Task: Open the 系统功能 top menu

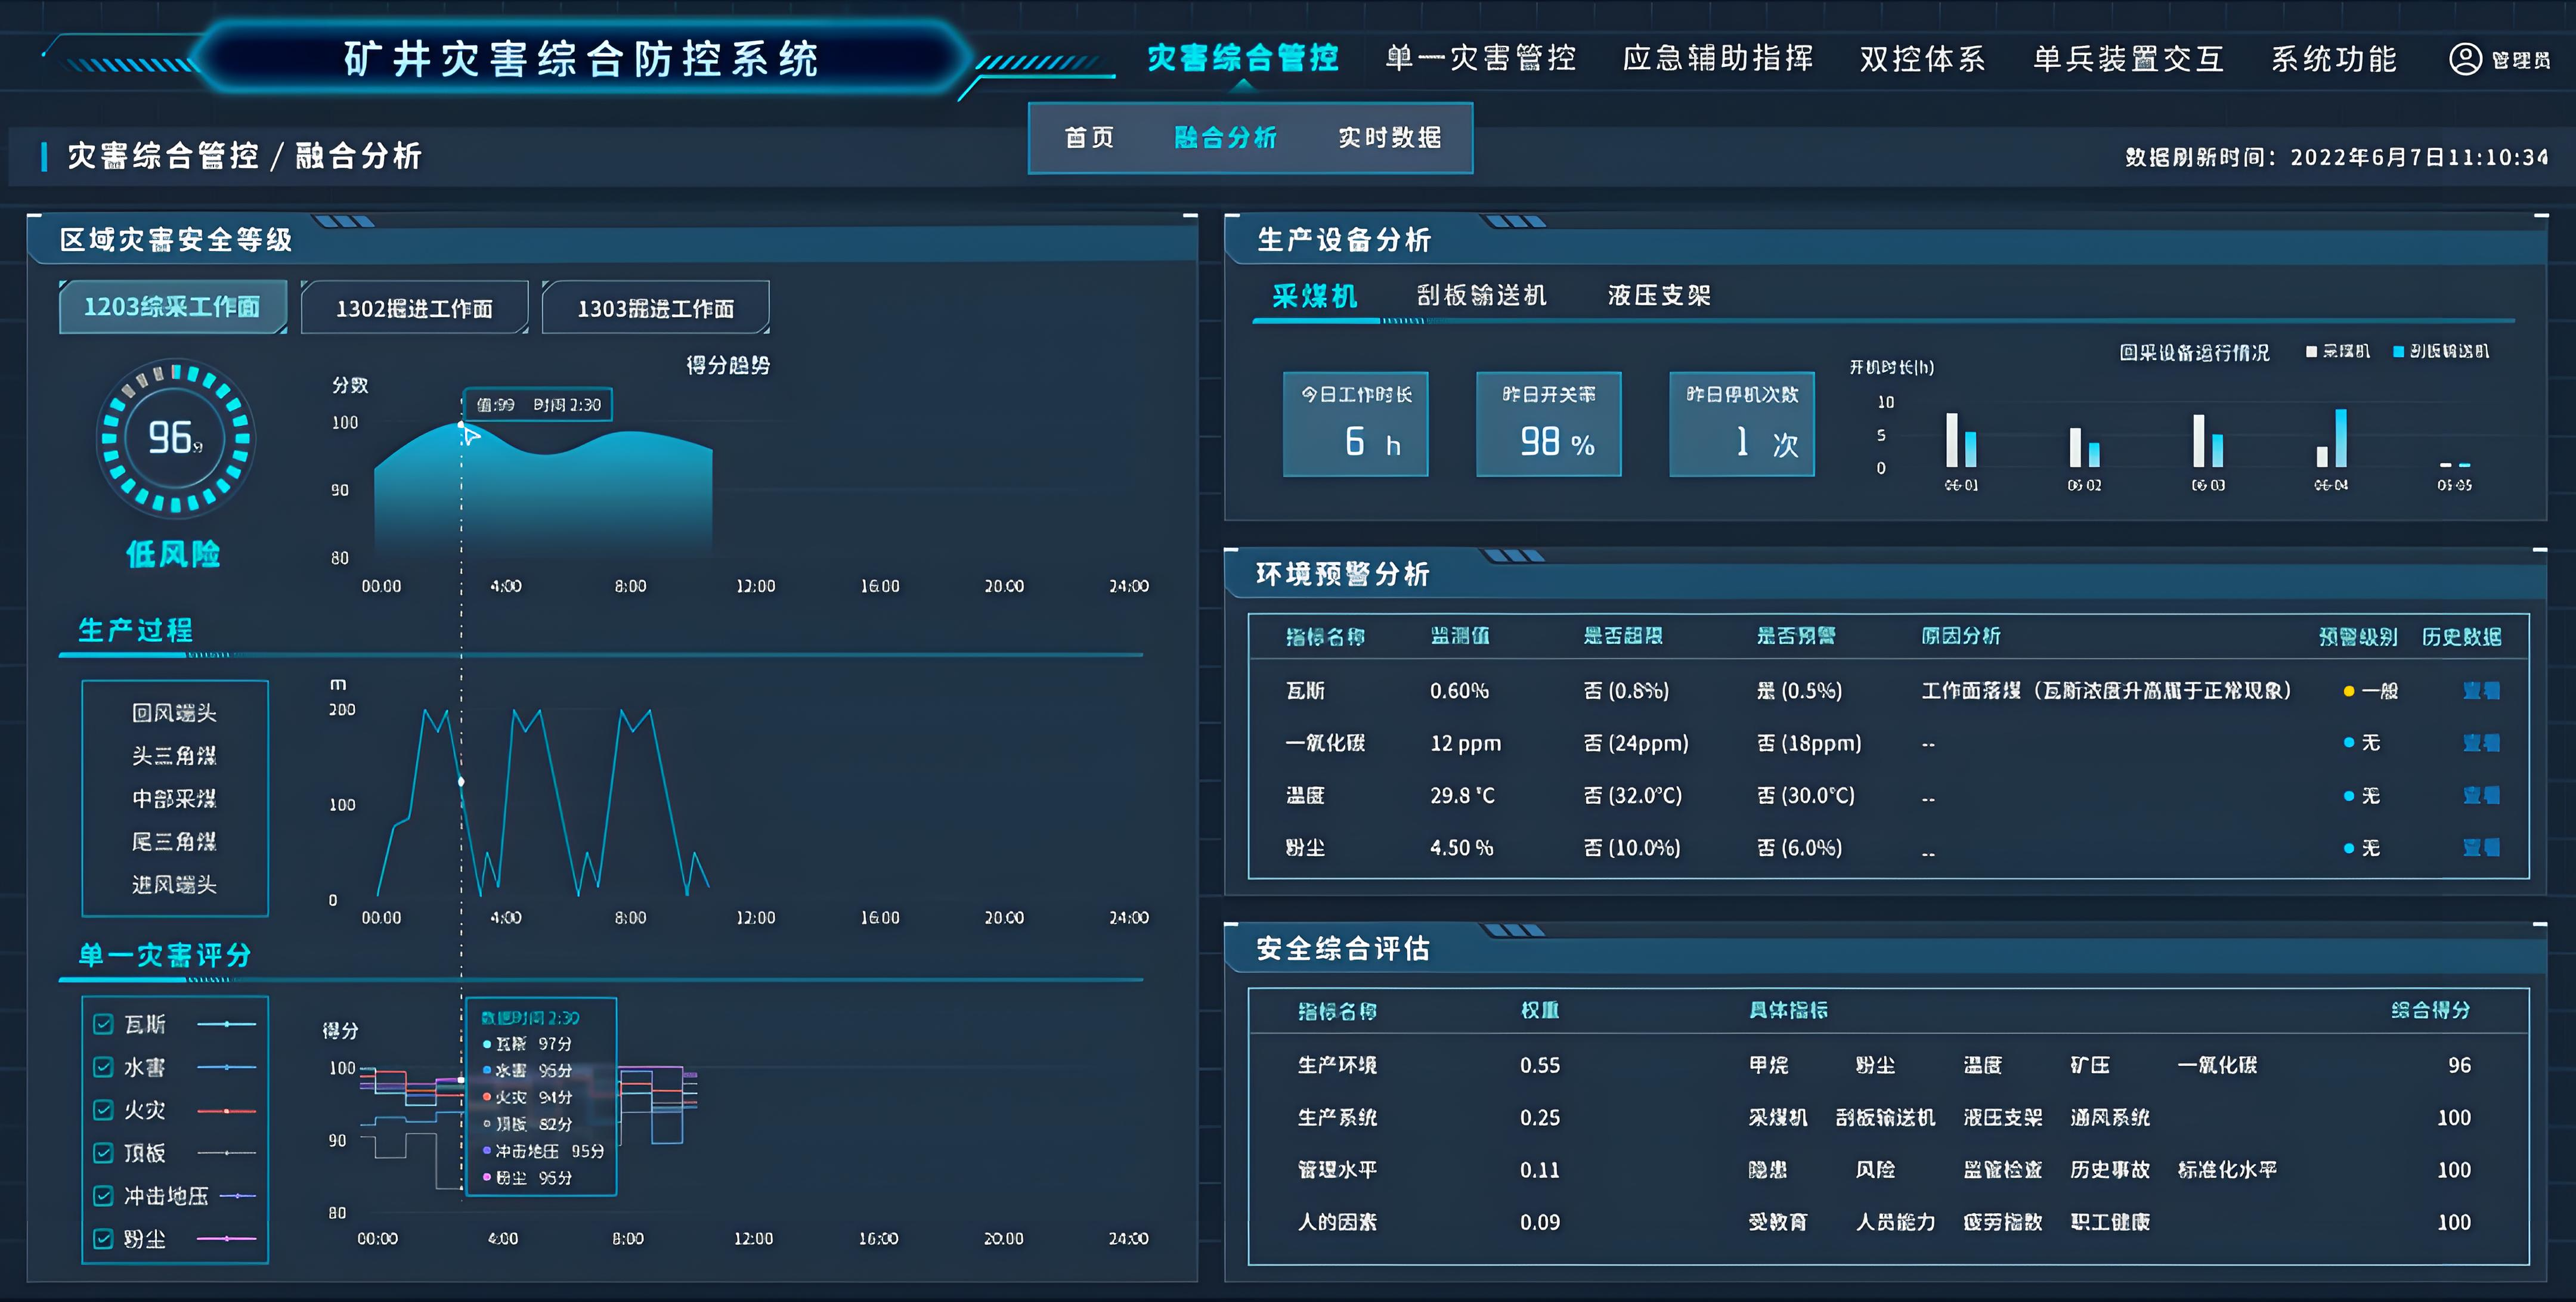Action: (x=2333, y=59)
